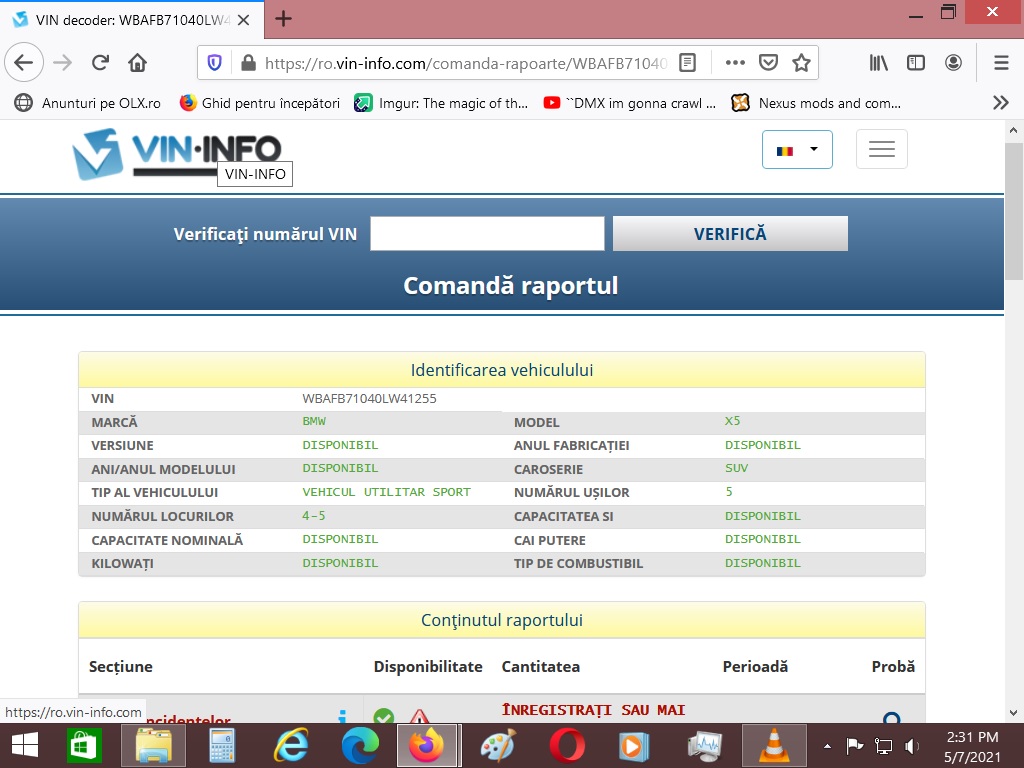Image resolution: width=1024 pixels, height=768 pixels.
Task: Open a new browser tab
Action: 284,19
